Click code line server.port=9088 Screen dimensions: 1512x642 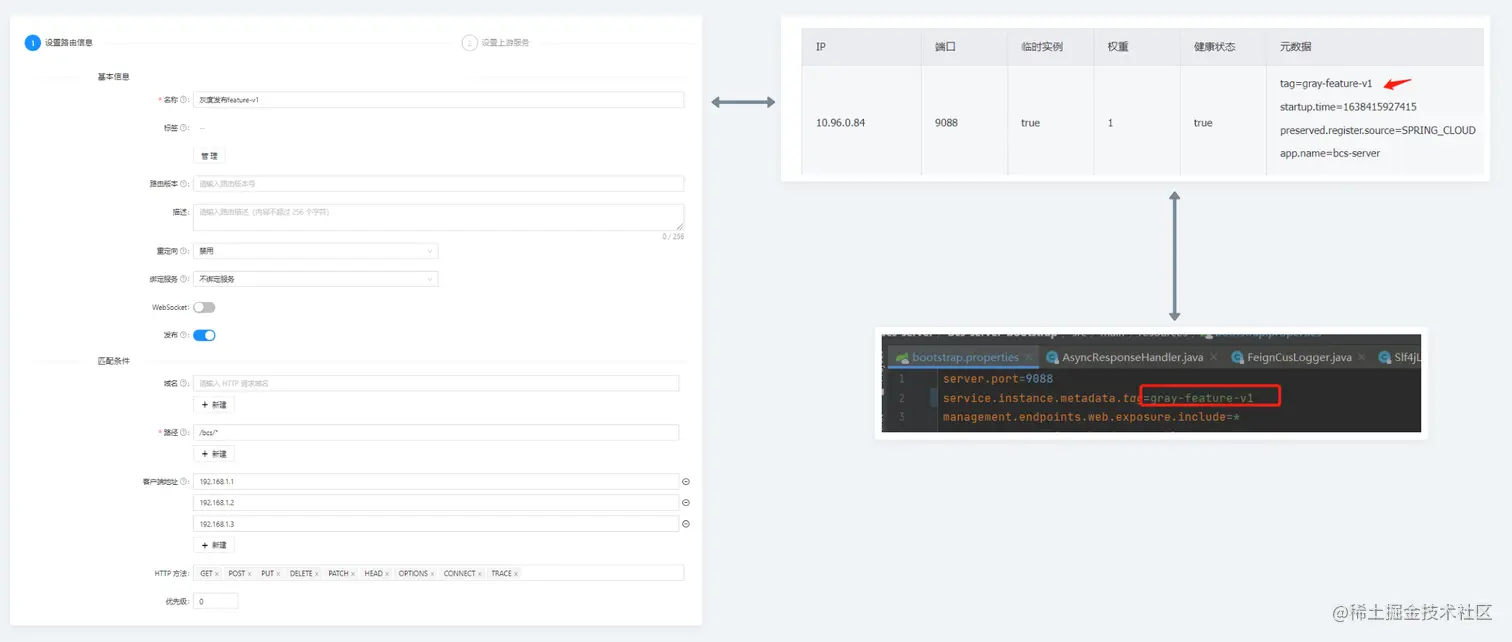(x=997, y=379)
